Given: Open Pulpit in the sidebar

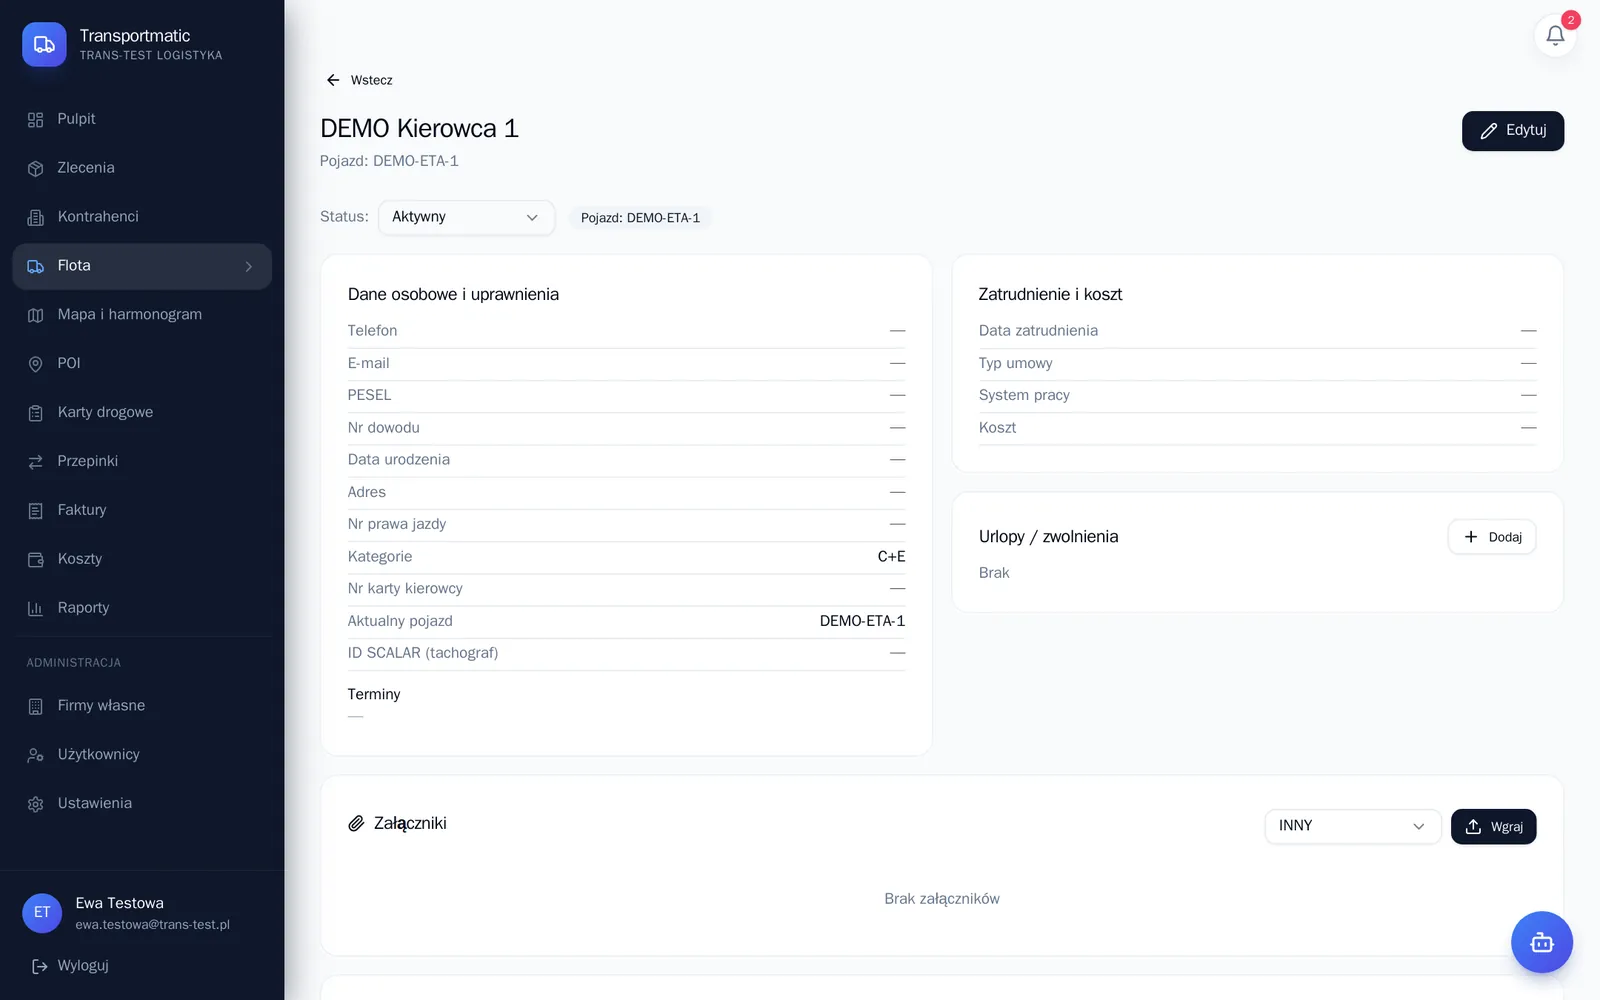Looking at the screenshot, I should click(x=142, y=119).
